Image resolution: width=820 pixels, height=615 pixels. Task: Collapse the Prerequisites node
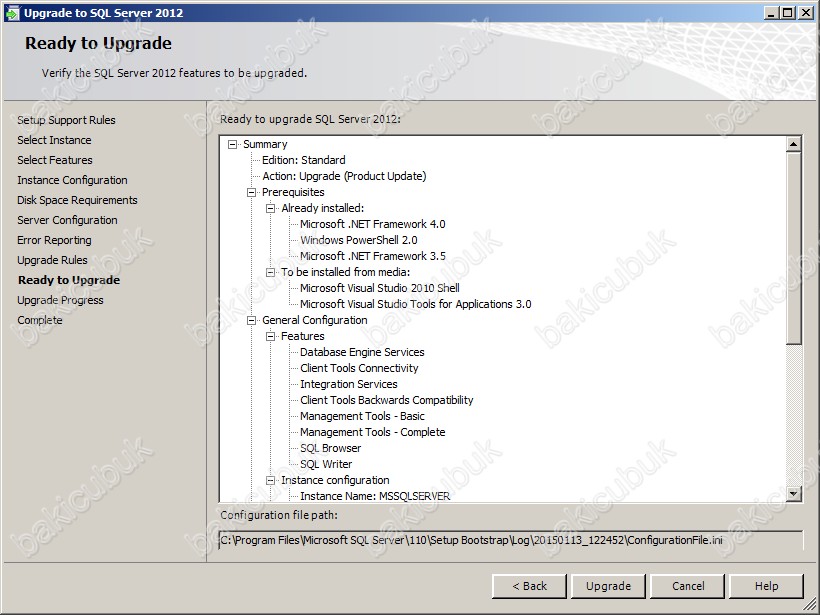pos(252,192)
